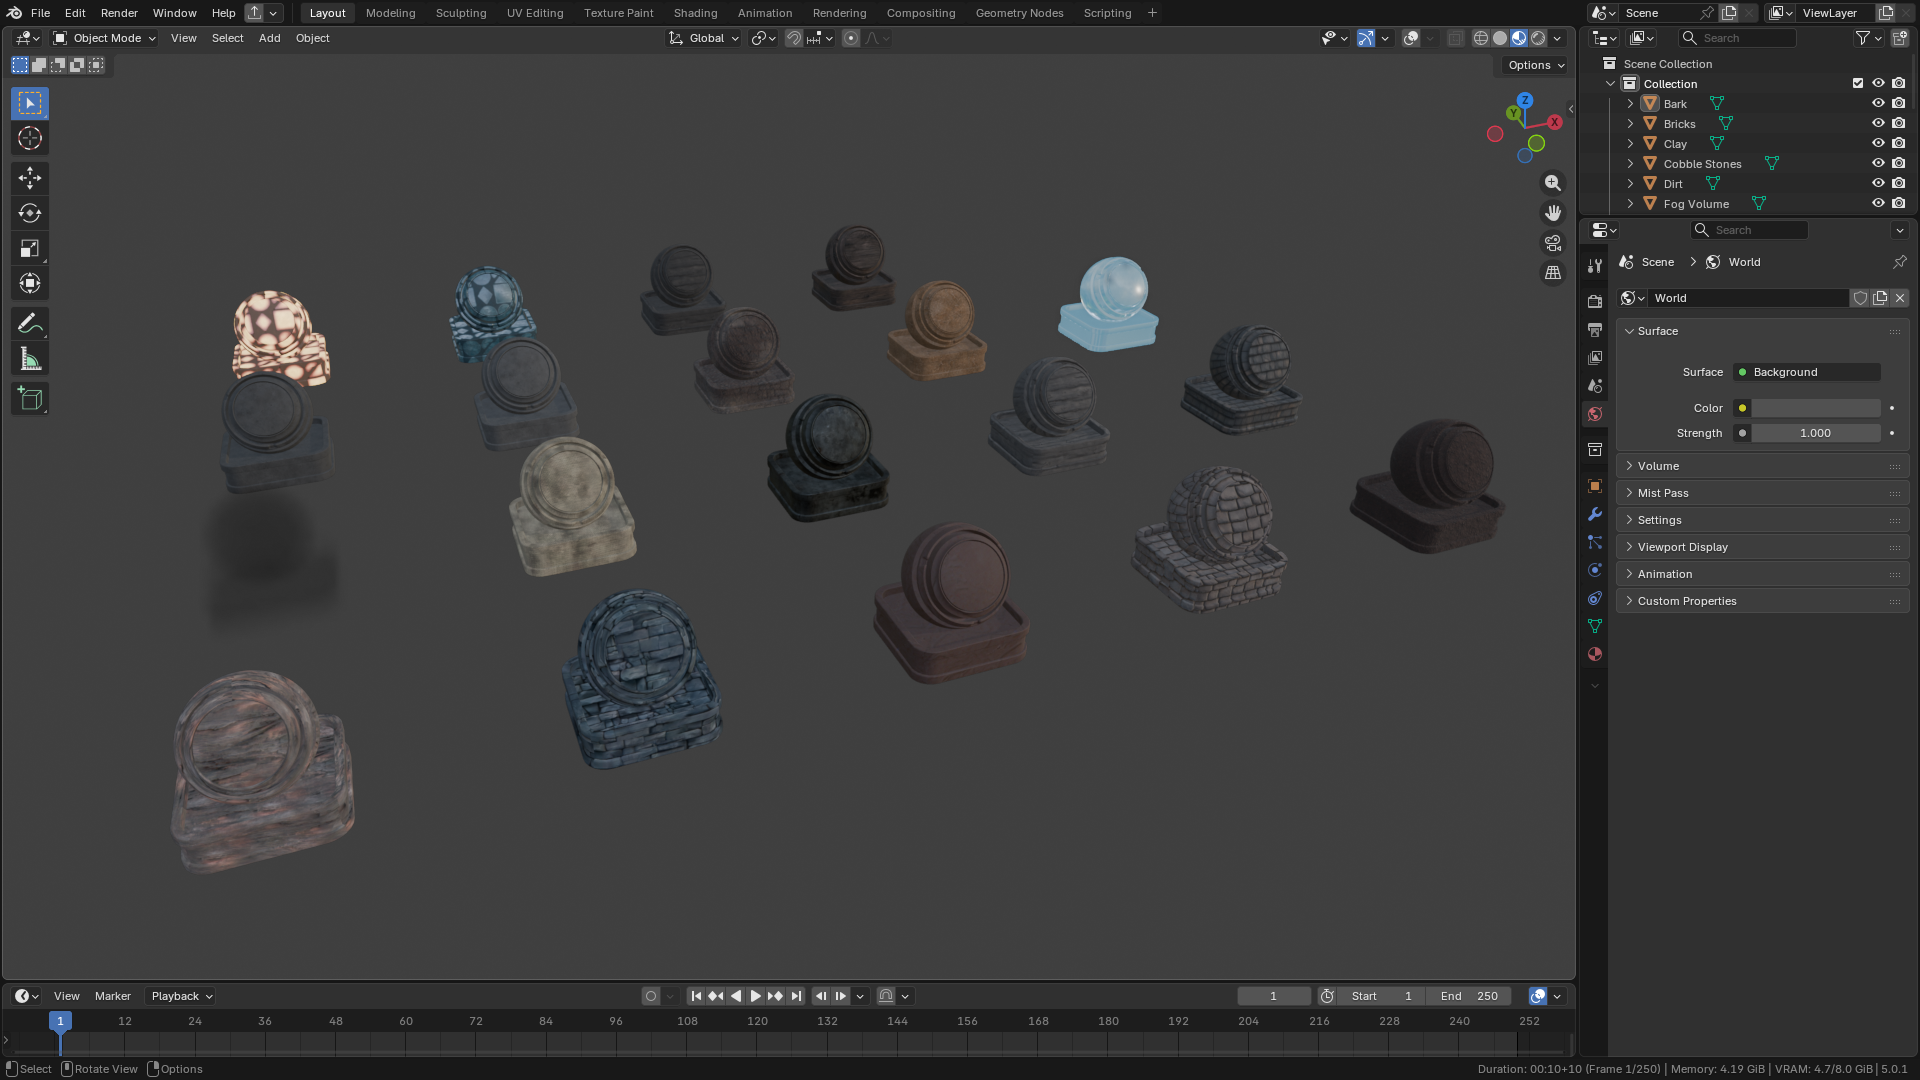Click the play animation button
Image resolution: width=1920 pixels, height=1080 pixels.
pos(756,996)
